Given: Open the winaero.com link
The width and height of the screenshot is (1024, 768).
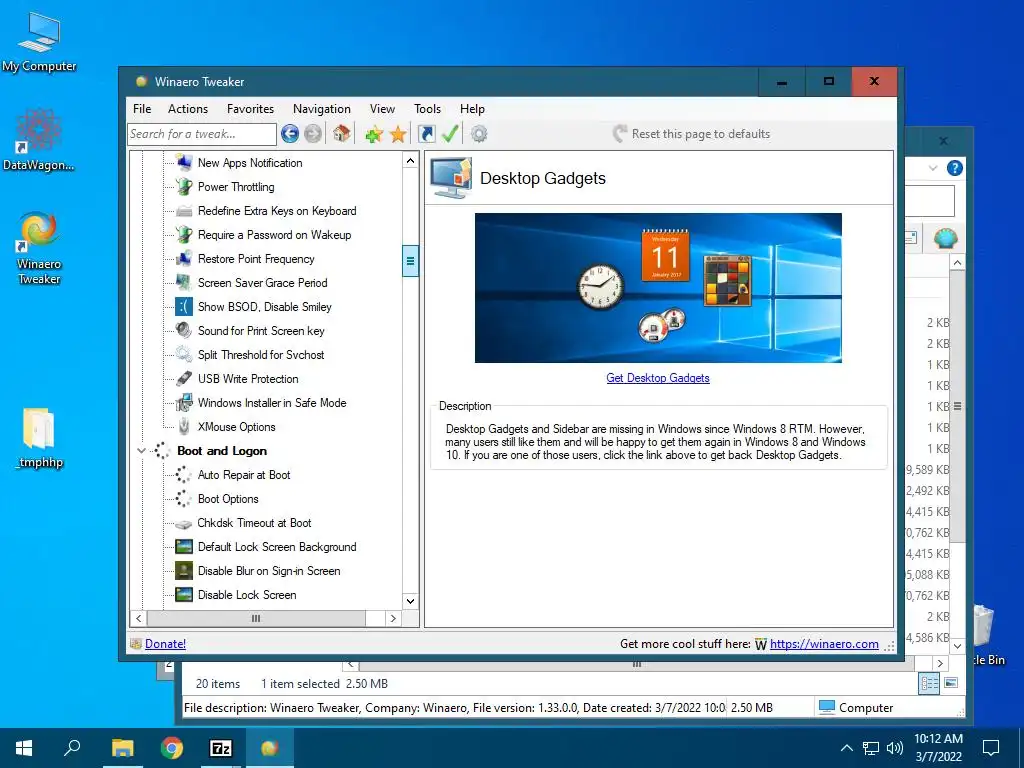Looking at the screenshot, I should click(824, 644).
